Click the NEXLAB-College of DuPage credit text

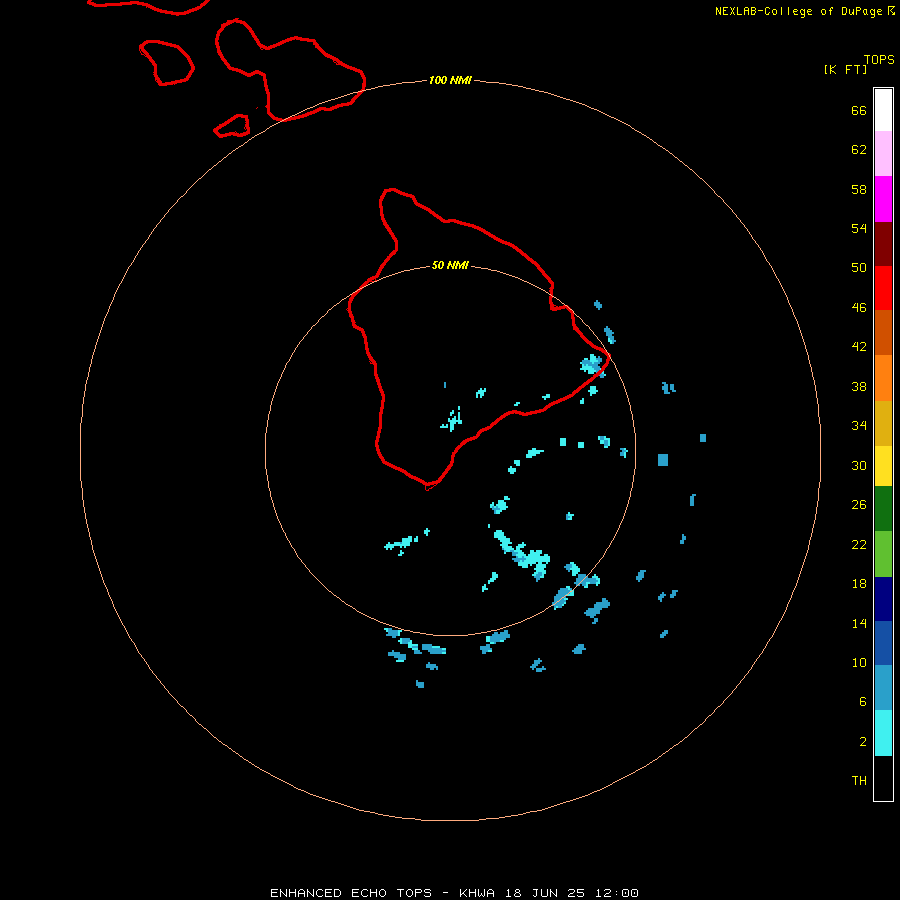coord(798,11)
